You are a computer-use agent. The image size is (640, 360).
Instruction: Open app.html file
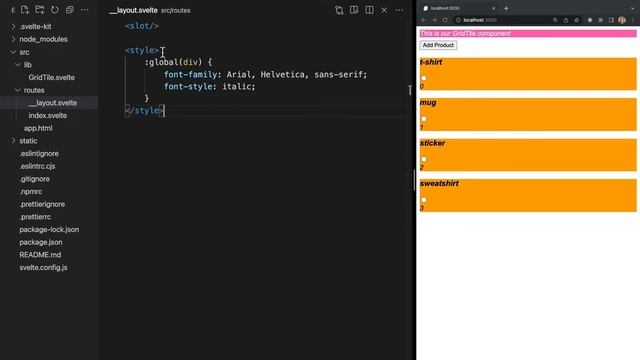(x=38, y=128)
